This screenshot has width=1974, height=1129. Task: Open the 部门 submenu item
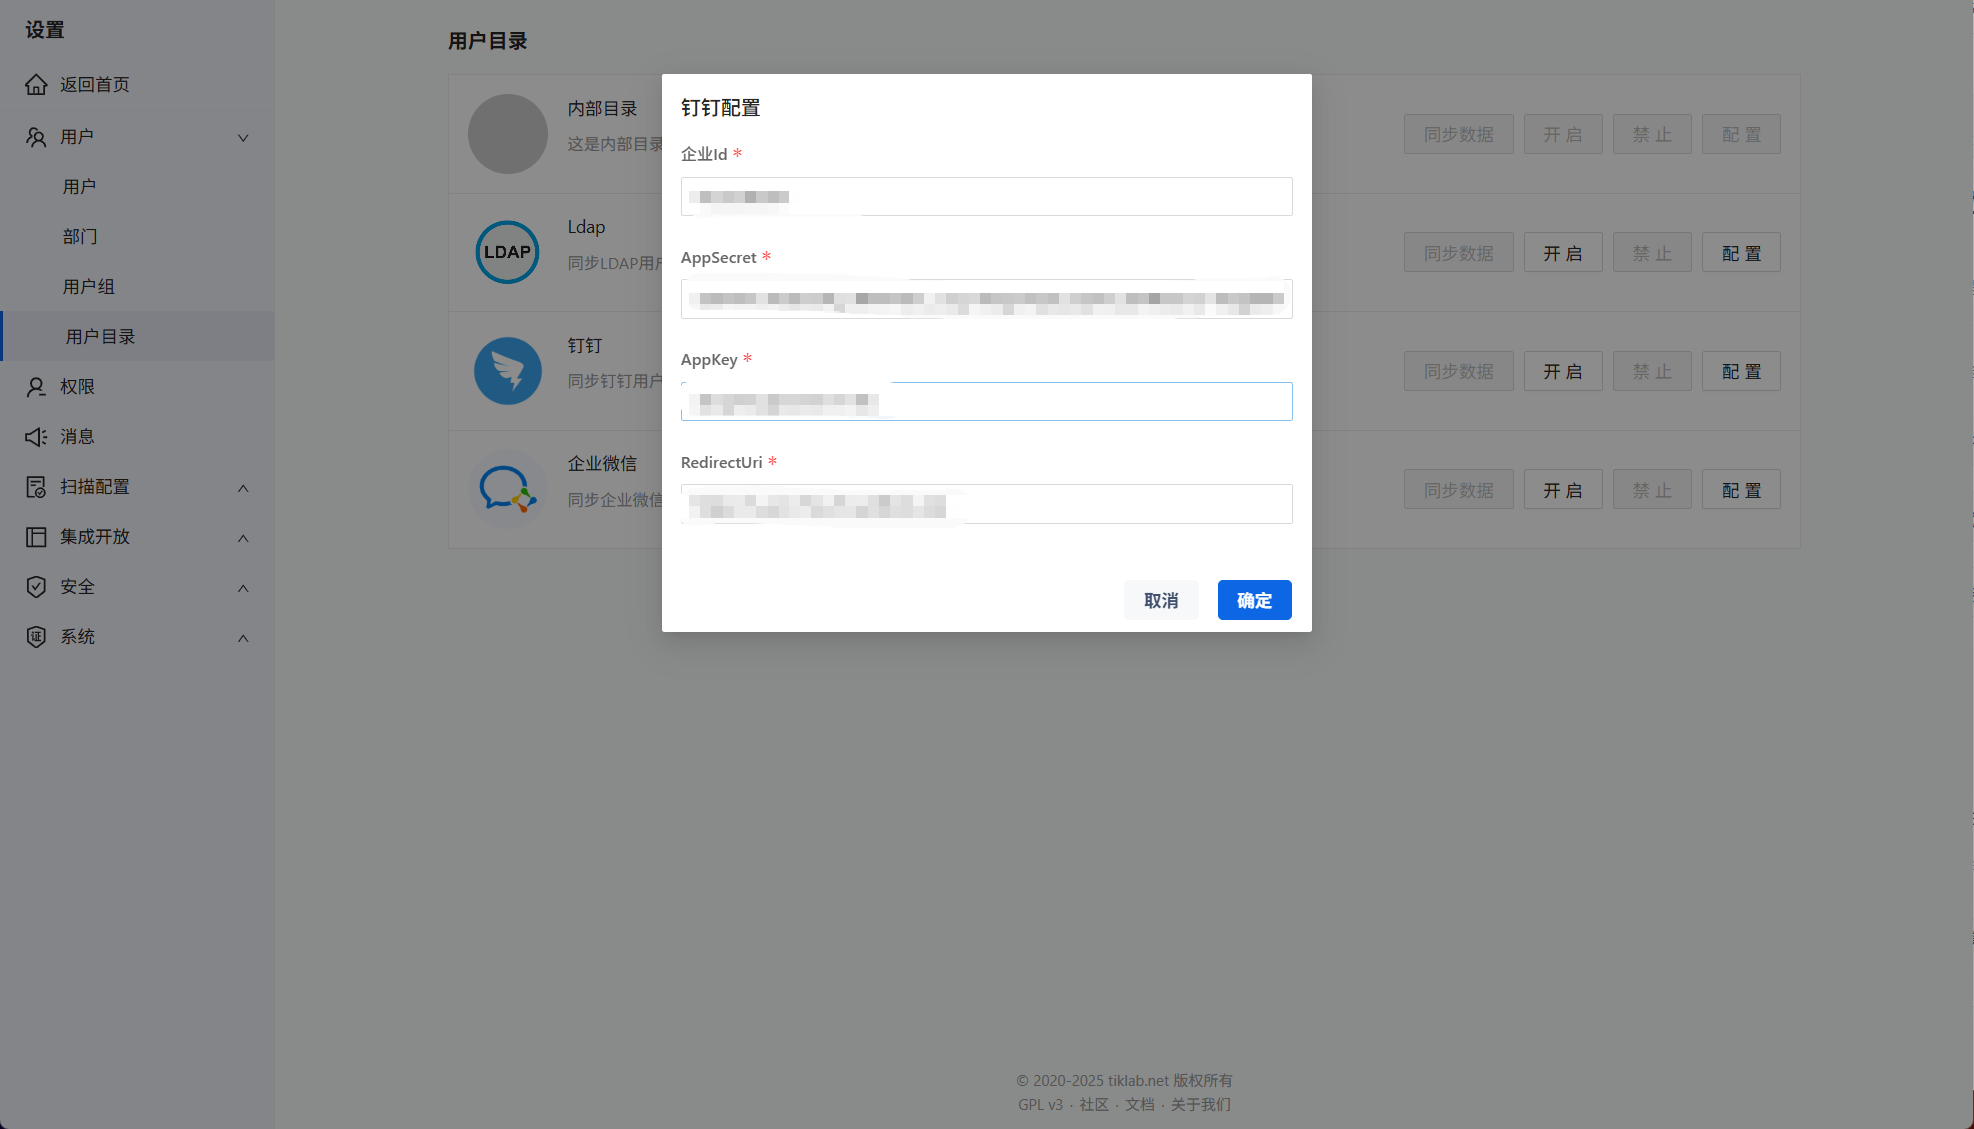80,237
